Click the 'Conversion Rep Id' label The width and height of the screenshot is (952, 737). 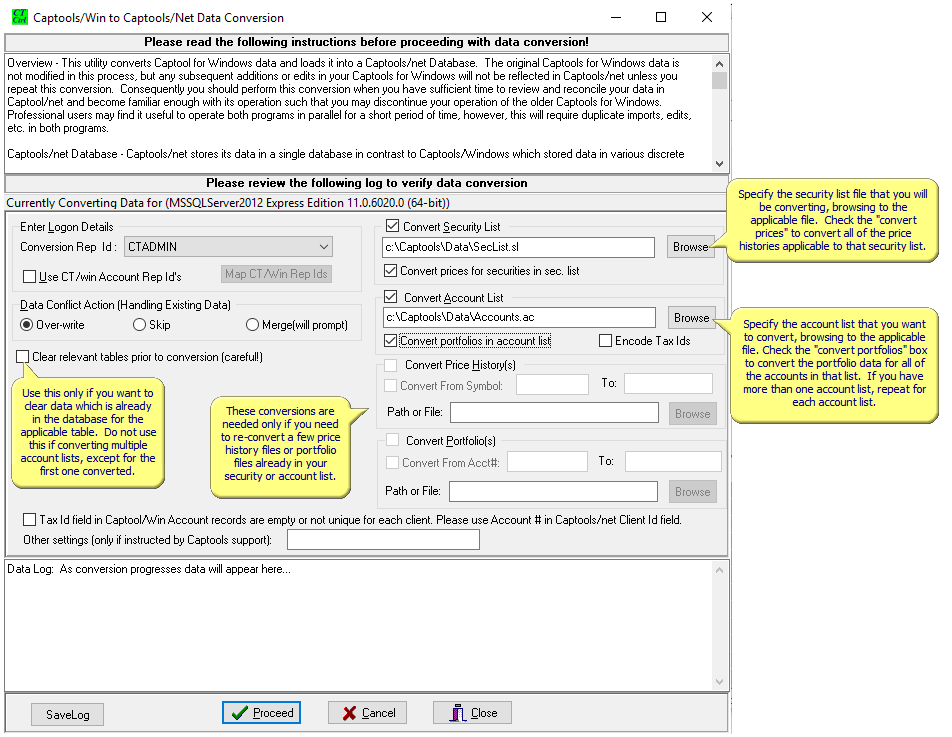point(68,247)
